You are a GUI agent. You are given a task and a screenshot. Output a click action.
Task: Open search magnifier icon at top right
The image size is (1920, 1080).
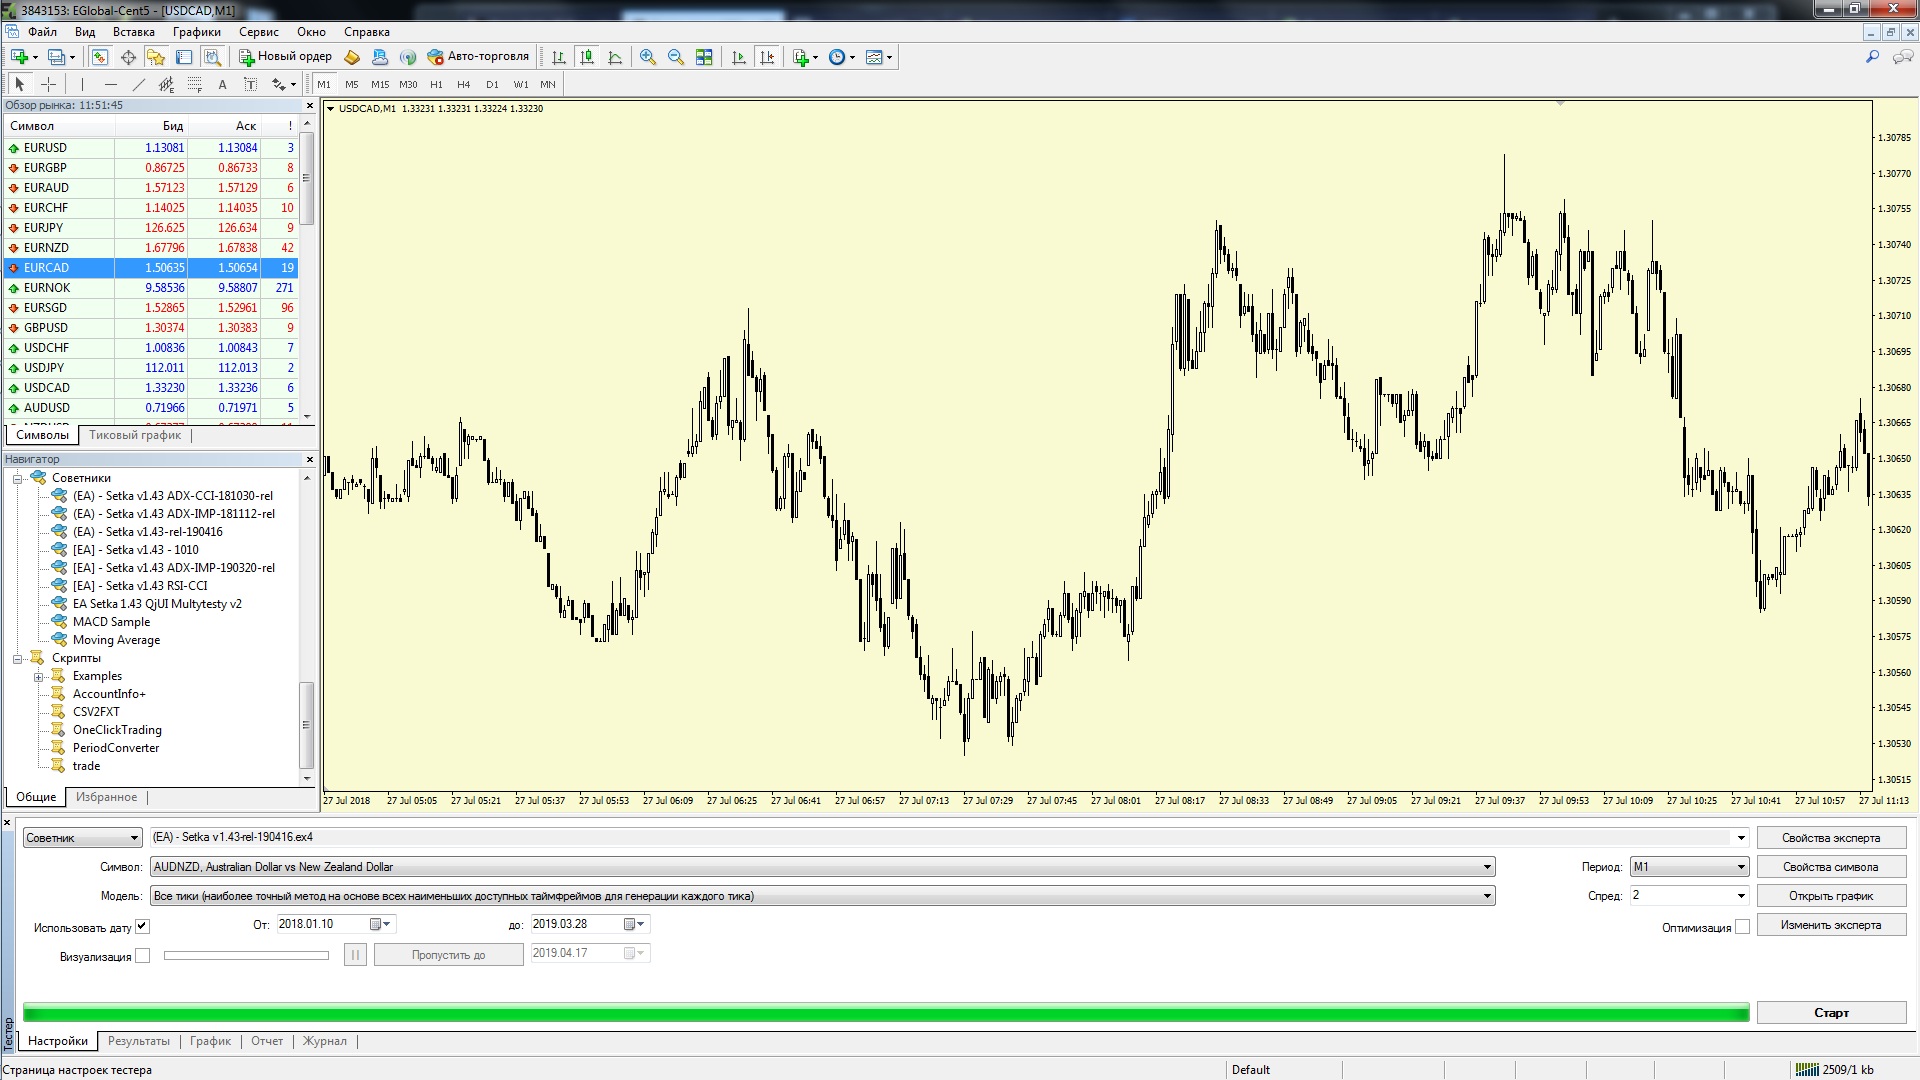1872,57
